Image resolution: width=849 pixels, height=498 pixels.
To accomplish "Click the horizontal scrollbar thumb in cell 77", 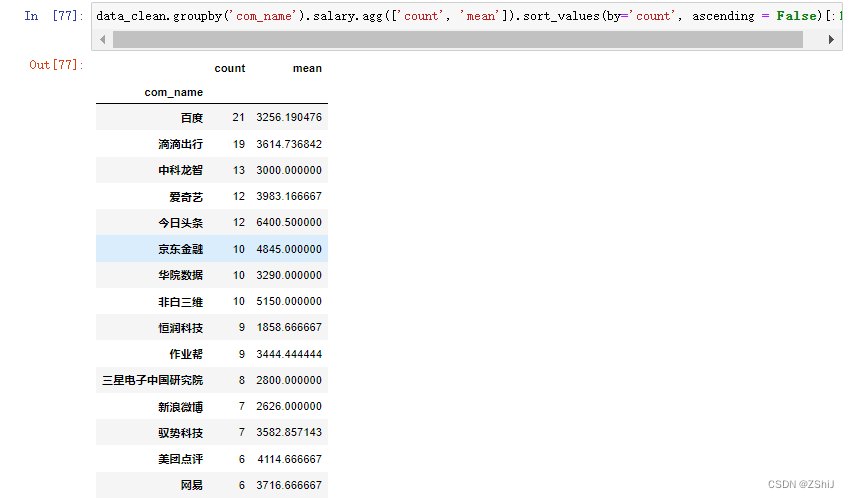I will click(458, 40).
